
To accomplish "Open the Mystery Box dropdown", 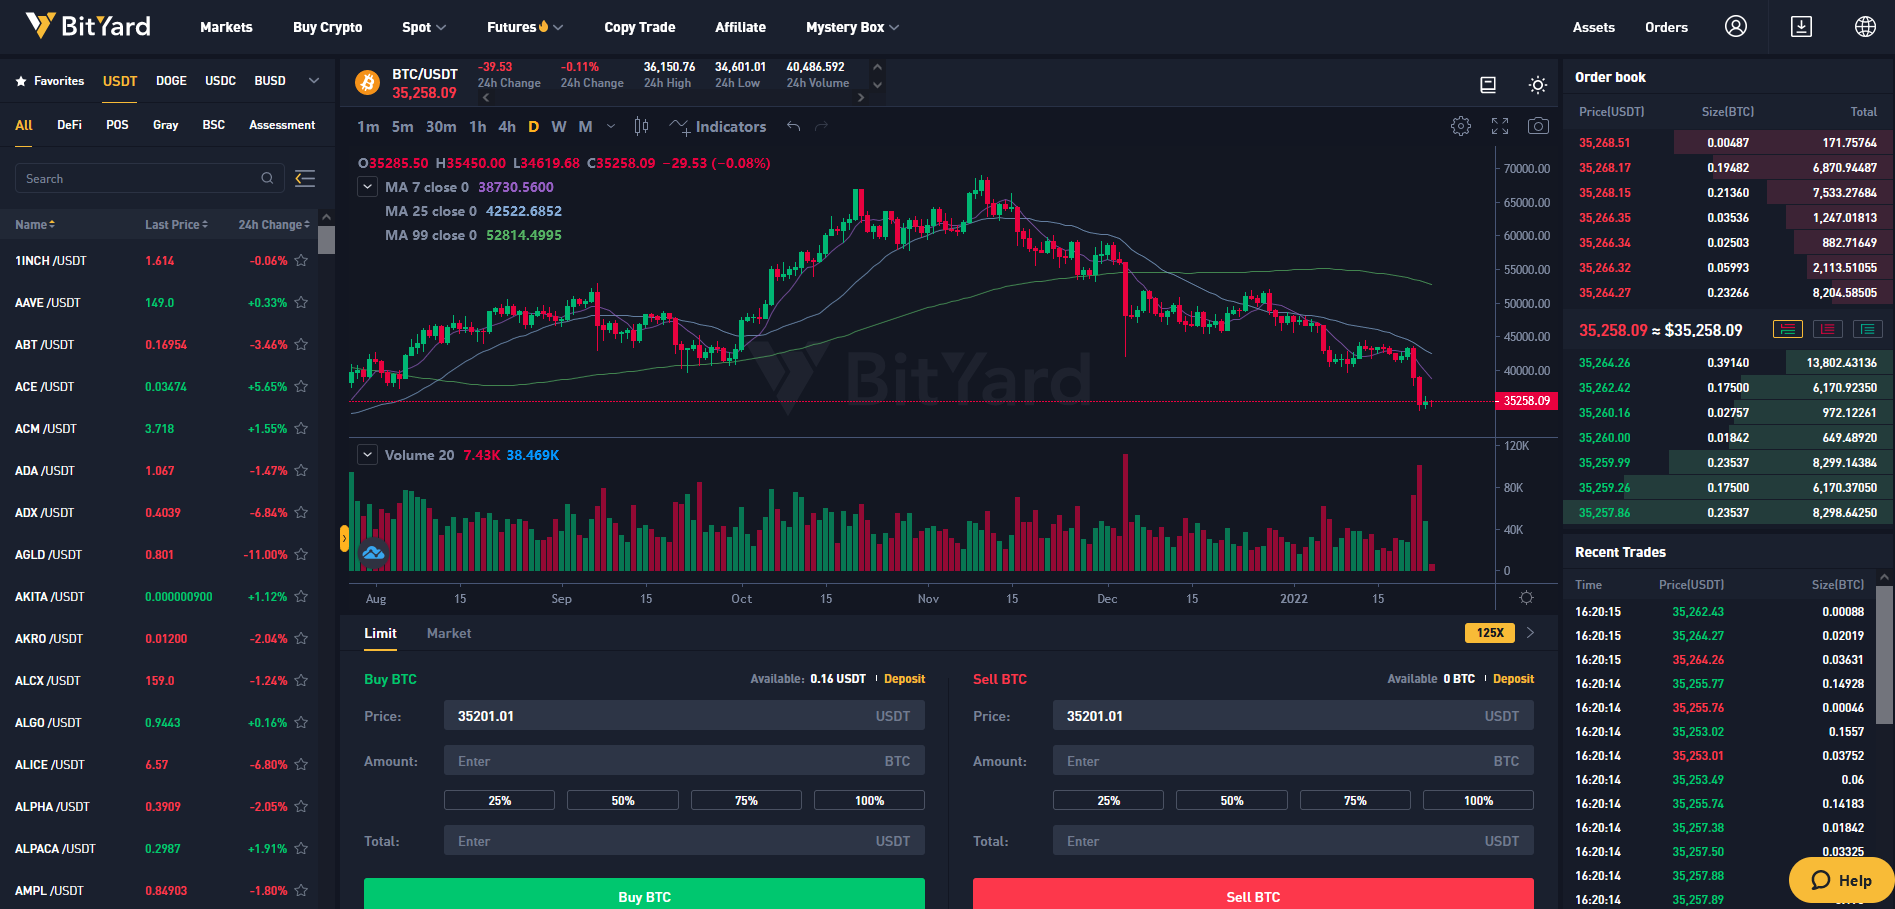I will [852, 27].
